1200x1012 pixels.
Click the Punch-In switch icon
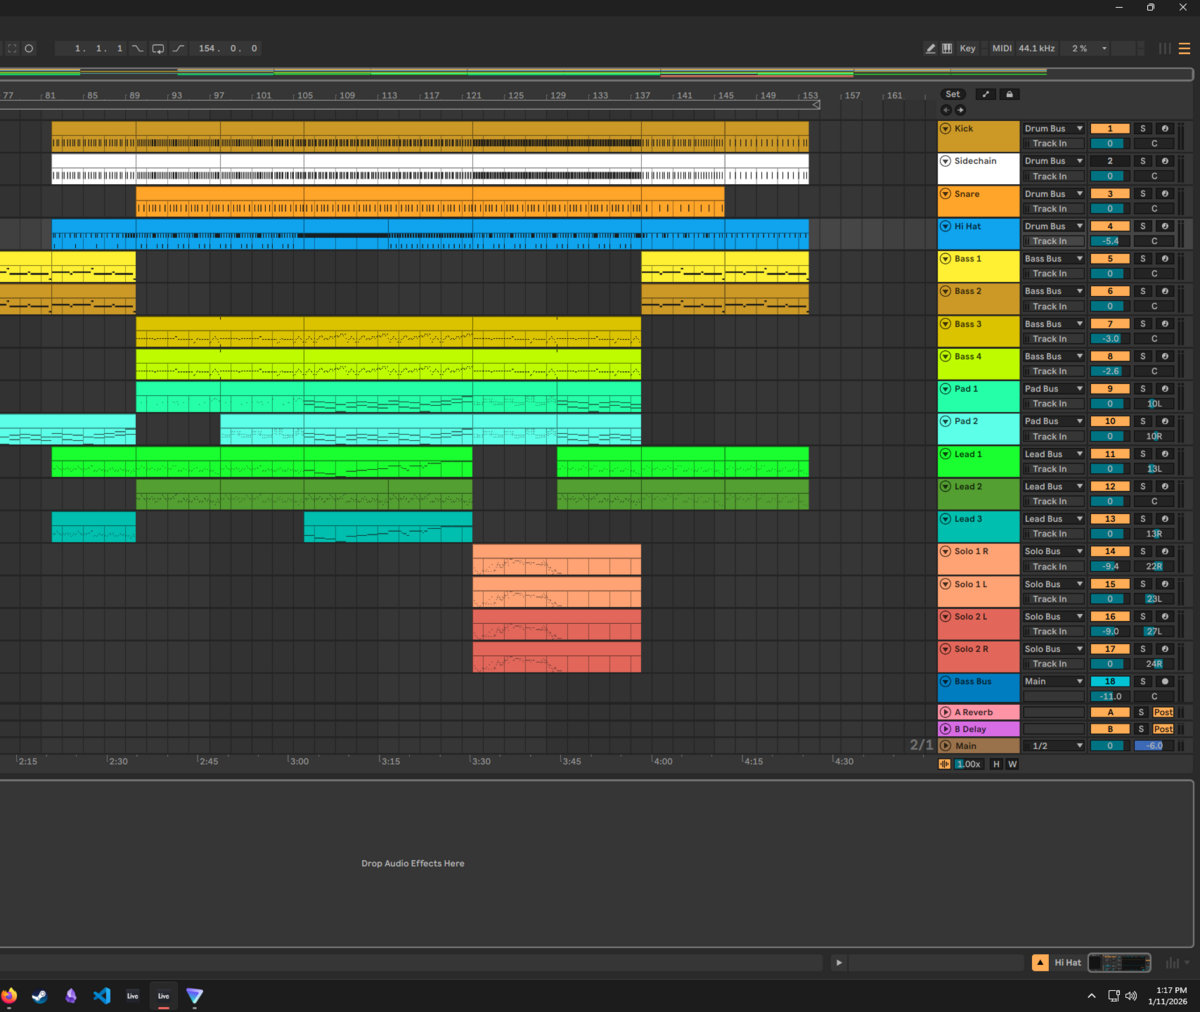tap(137, 48)
